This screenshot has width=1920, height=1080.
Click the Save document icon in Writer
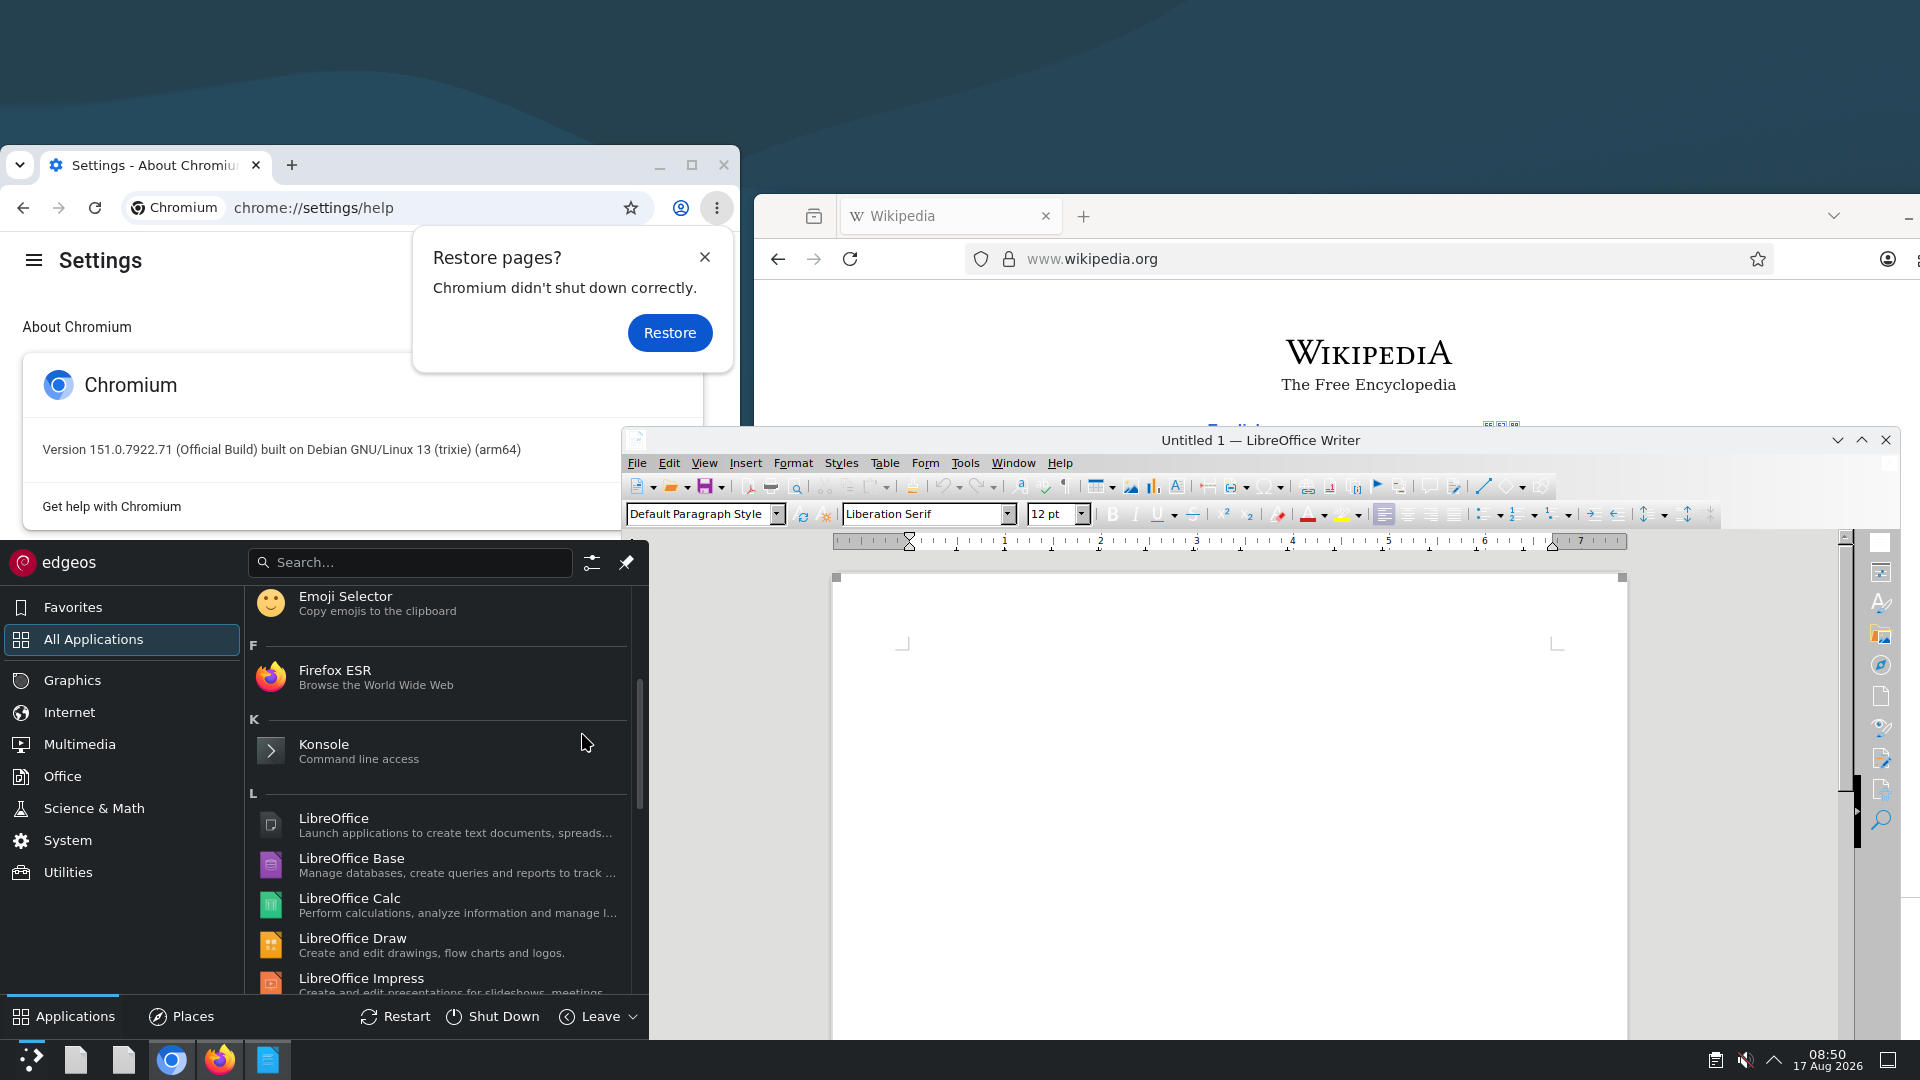pos(705,487)
